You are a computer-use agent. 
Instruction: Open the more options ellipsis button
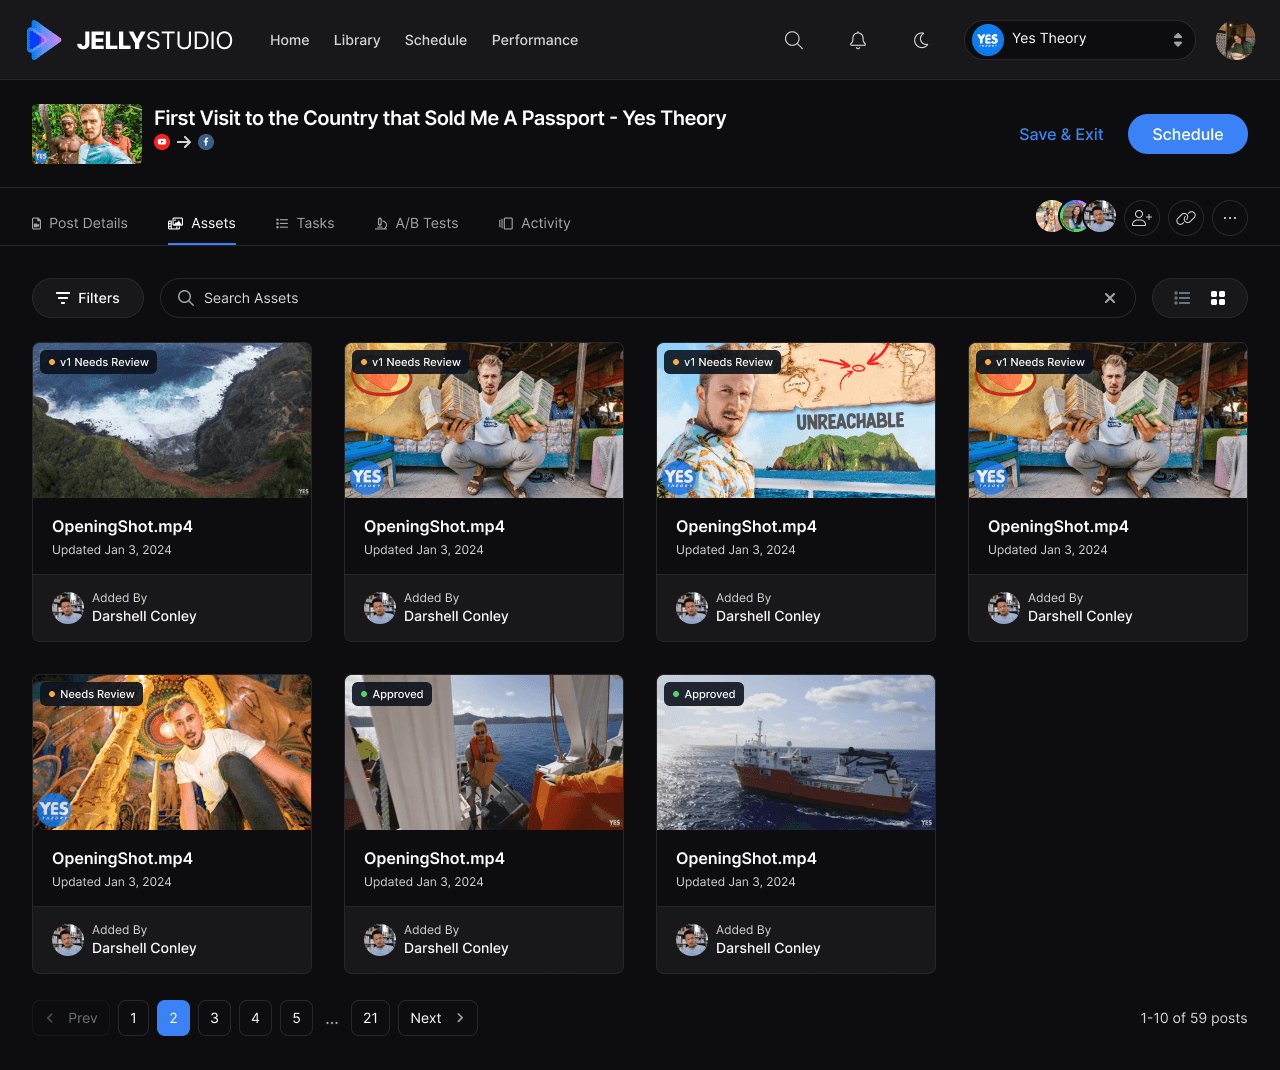click(x=1230, y=218)
